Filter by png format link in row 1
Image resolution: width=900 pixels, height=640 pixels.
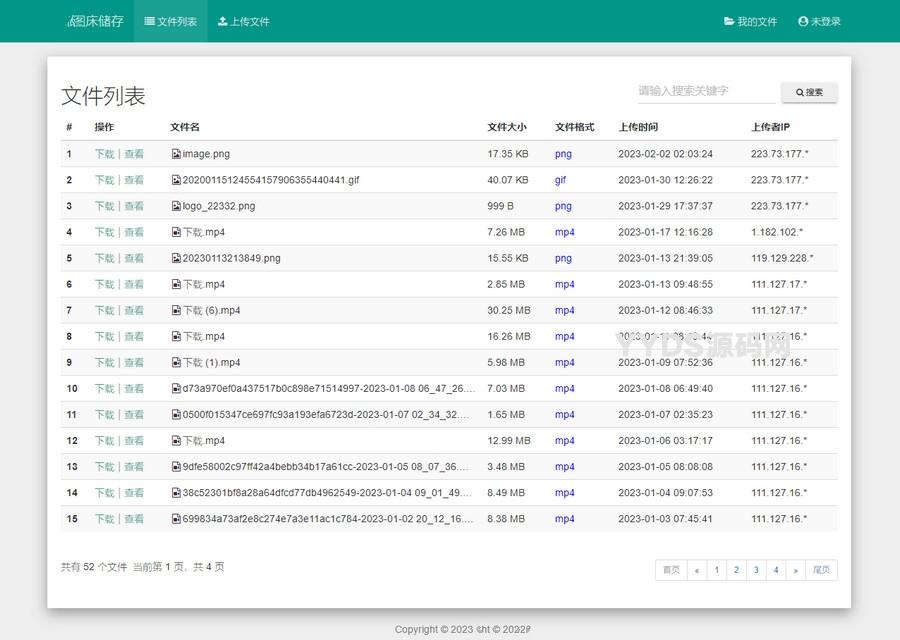[x=563, y=154]
